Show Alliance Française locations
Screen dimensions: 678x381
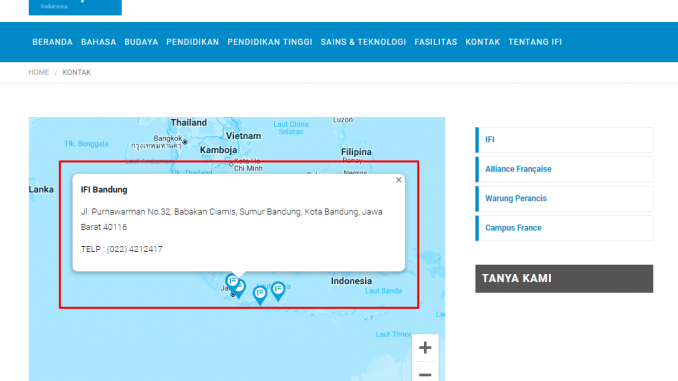[564, 169]
